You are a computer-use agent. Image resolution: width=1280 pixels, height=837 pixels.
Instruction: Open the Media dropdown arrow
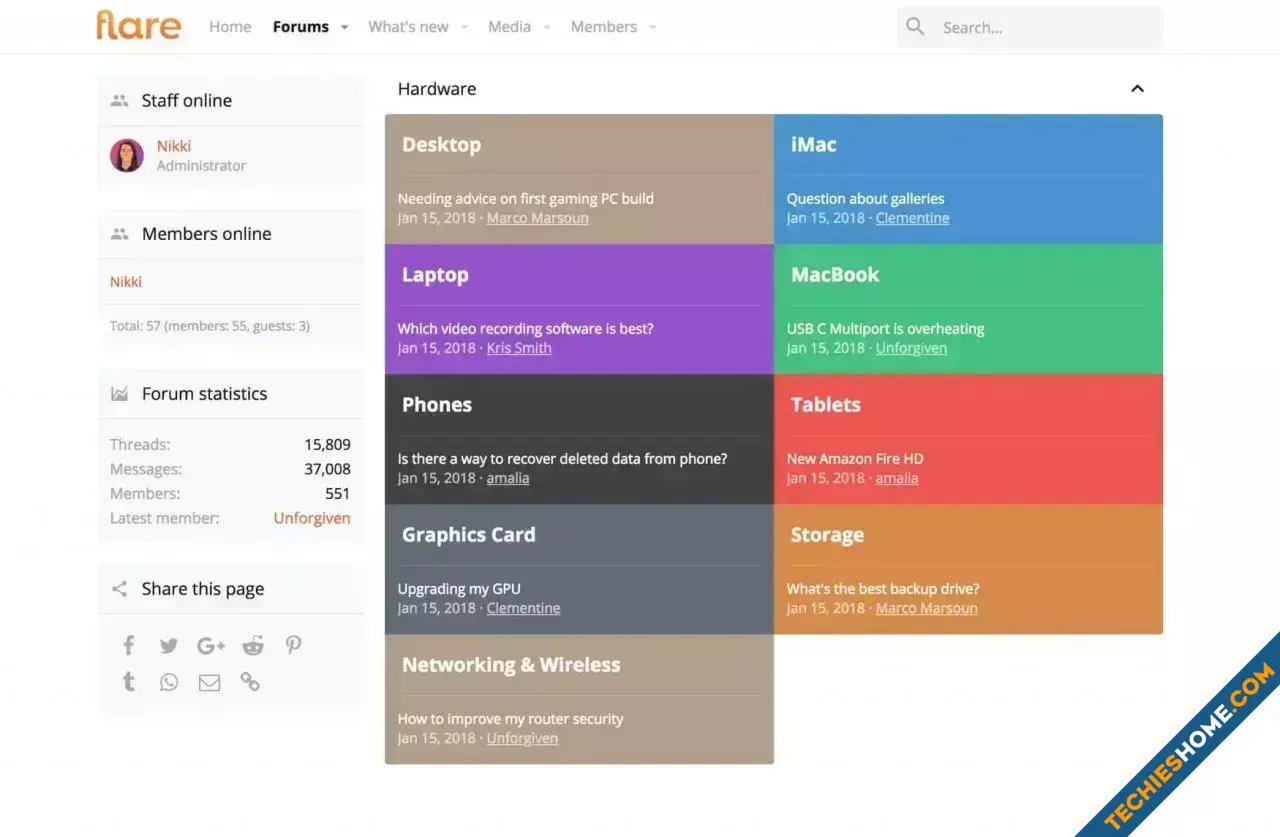[547, 28]
